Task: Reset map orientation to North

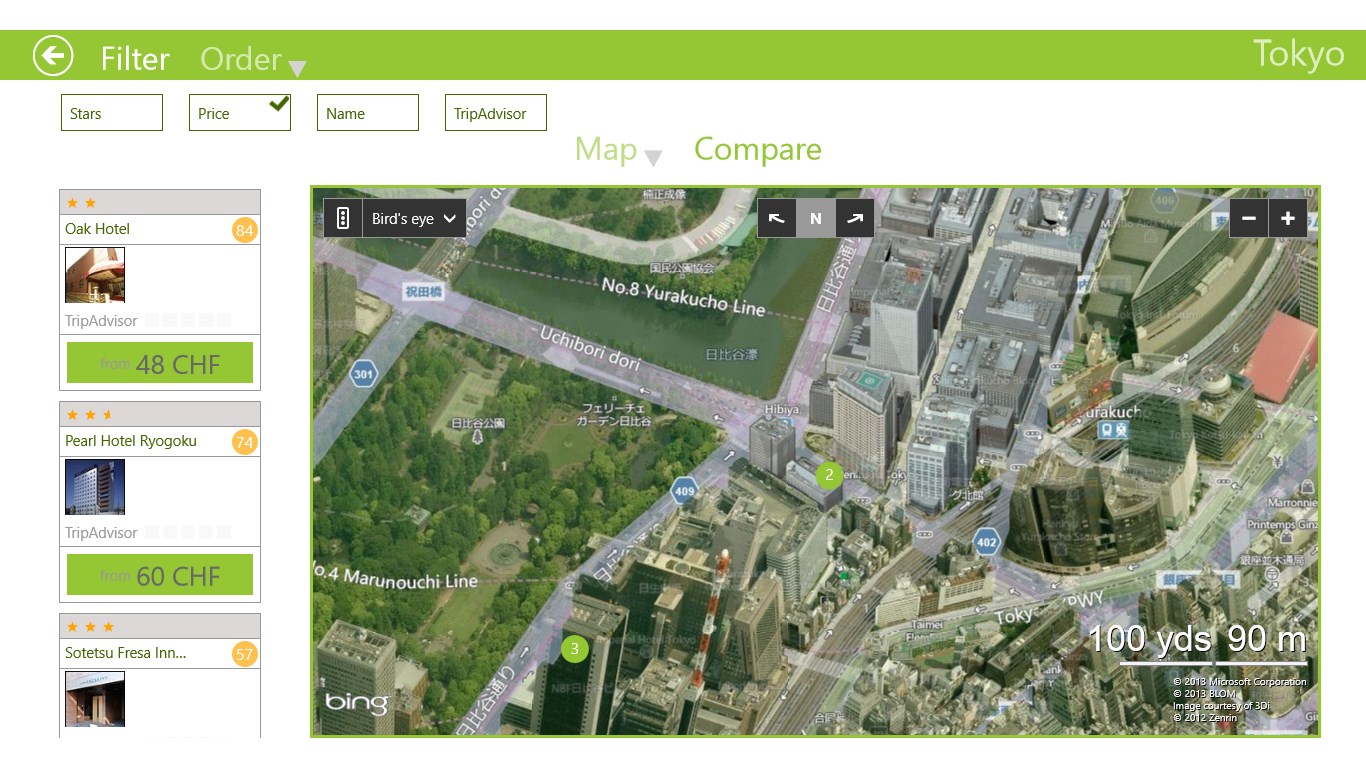Action: click(x=815, y=218)
